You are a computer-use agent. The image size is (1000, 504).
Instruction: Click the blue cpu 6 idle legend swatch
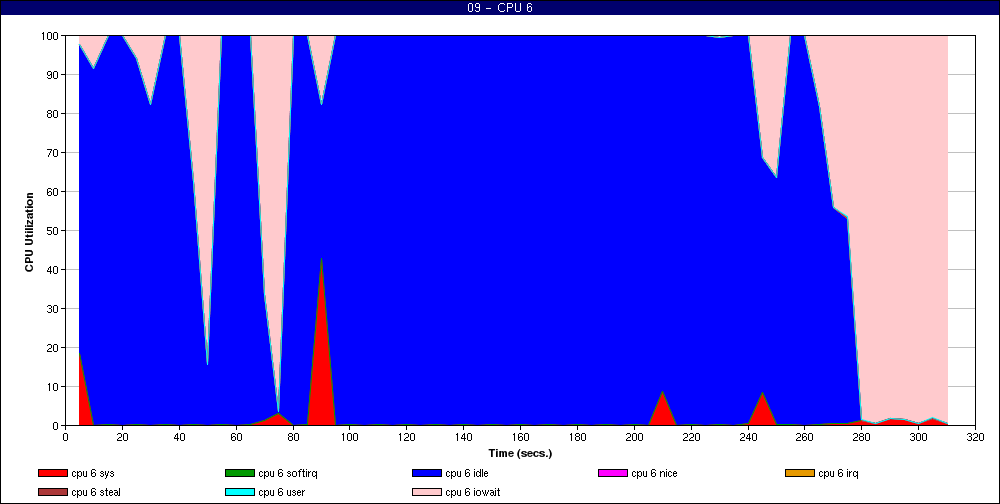pos(426,473)
